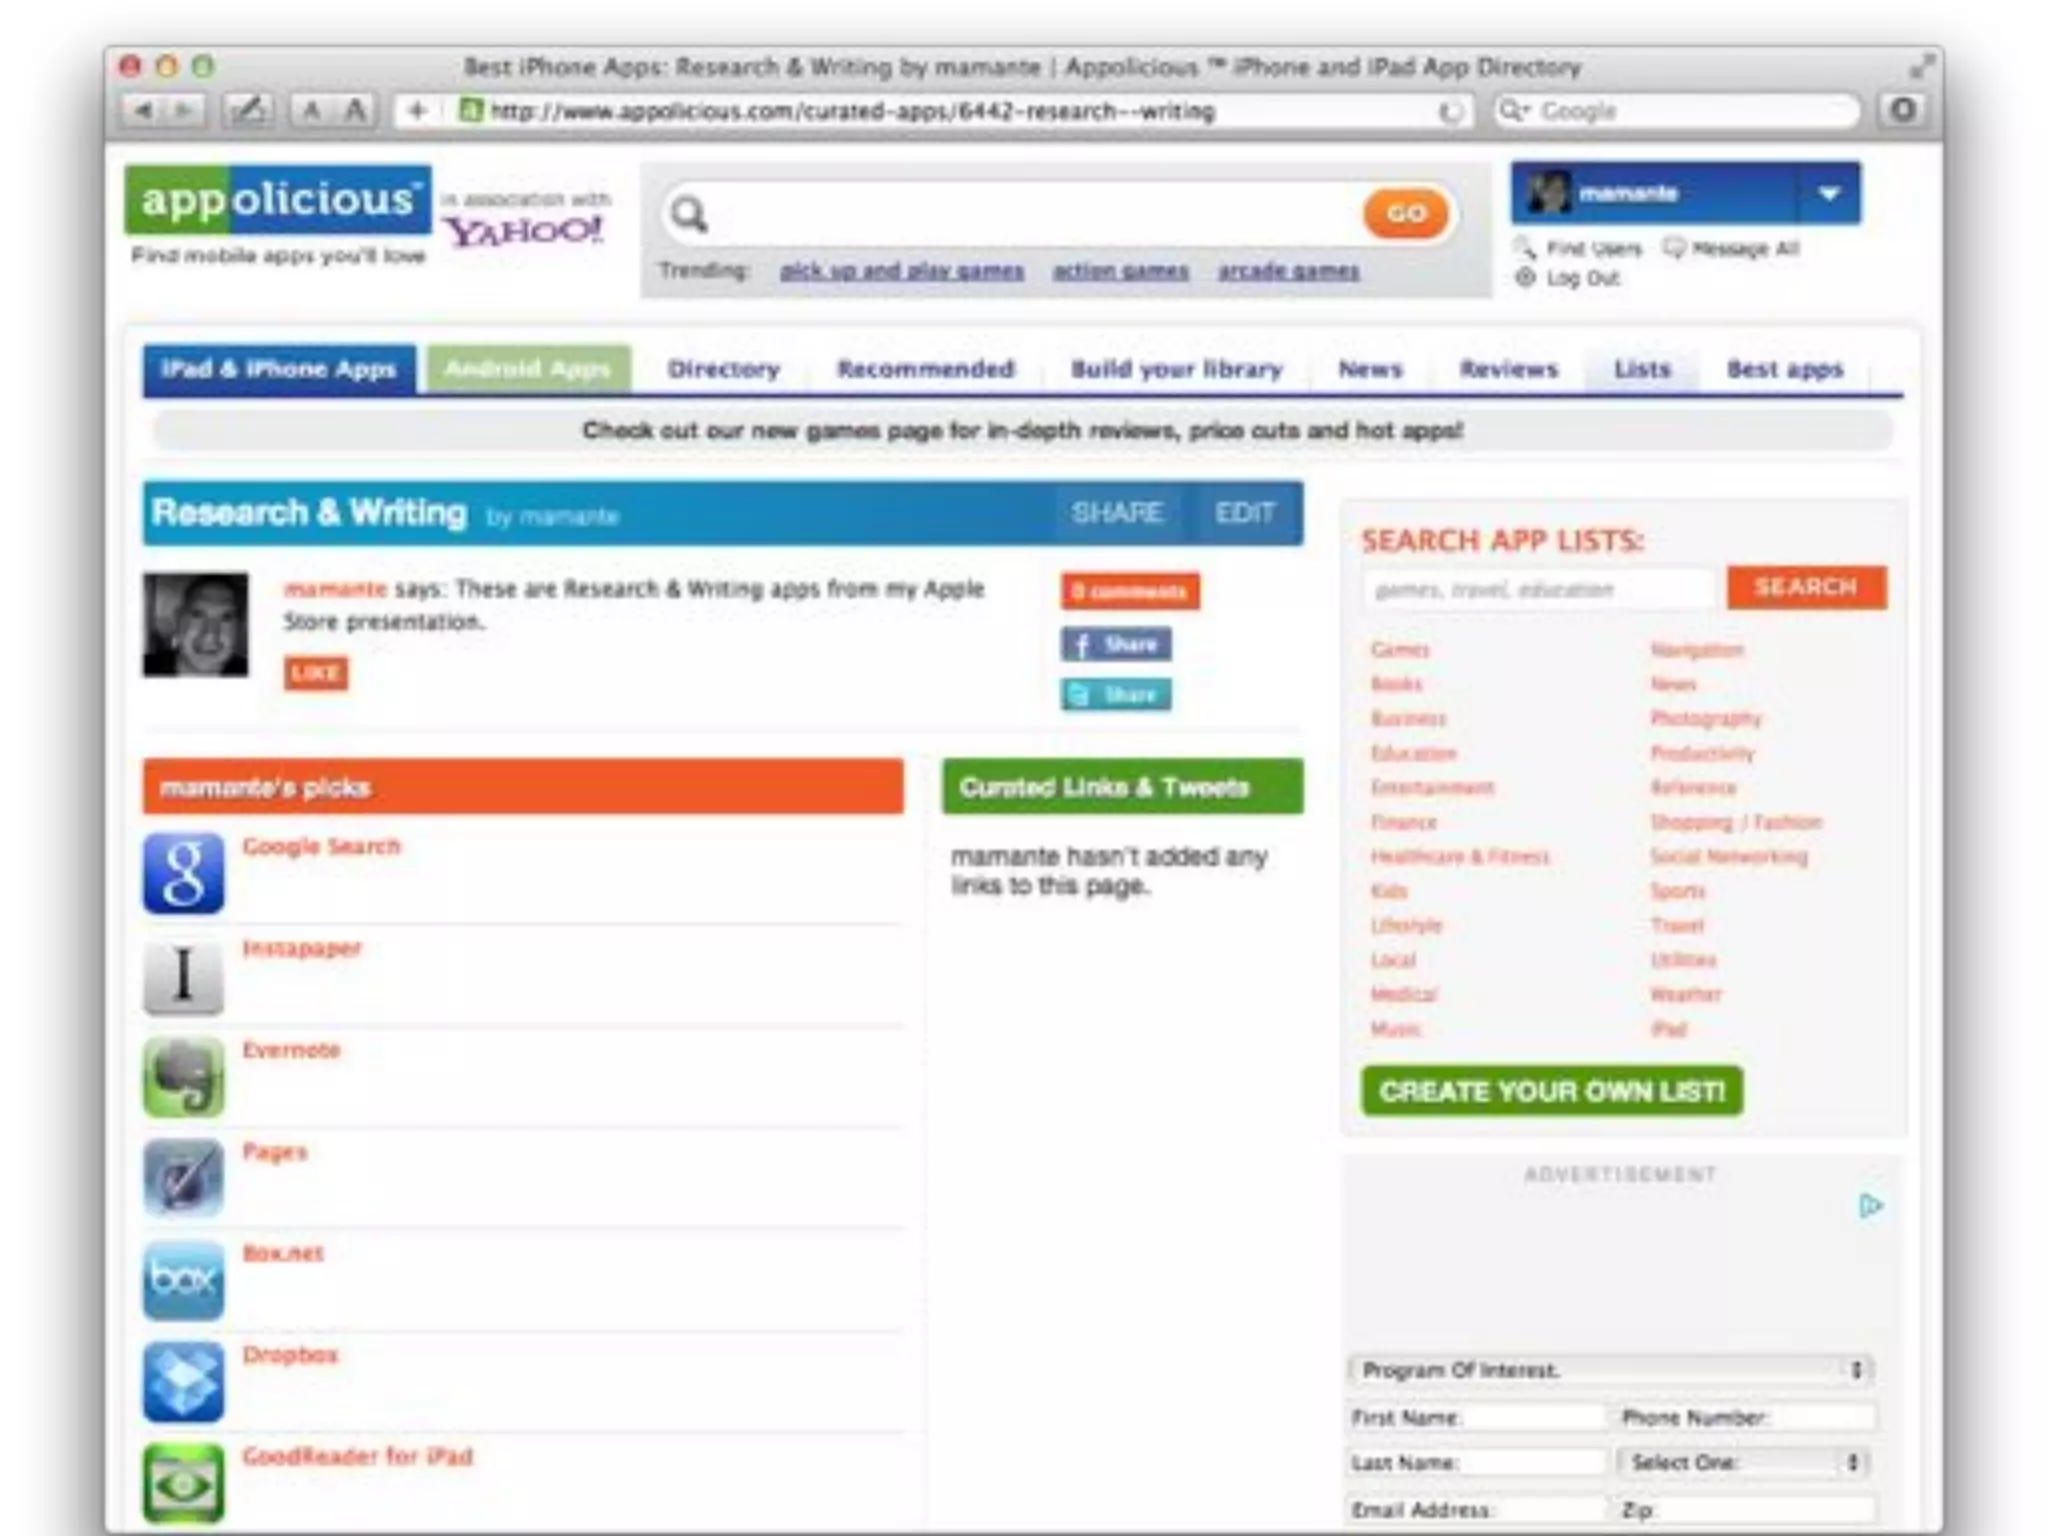
Task: Open the Select One dropdown
Action: [x=1745, y=1463]
